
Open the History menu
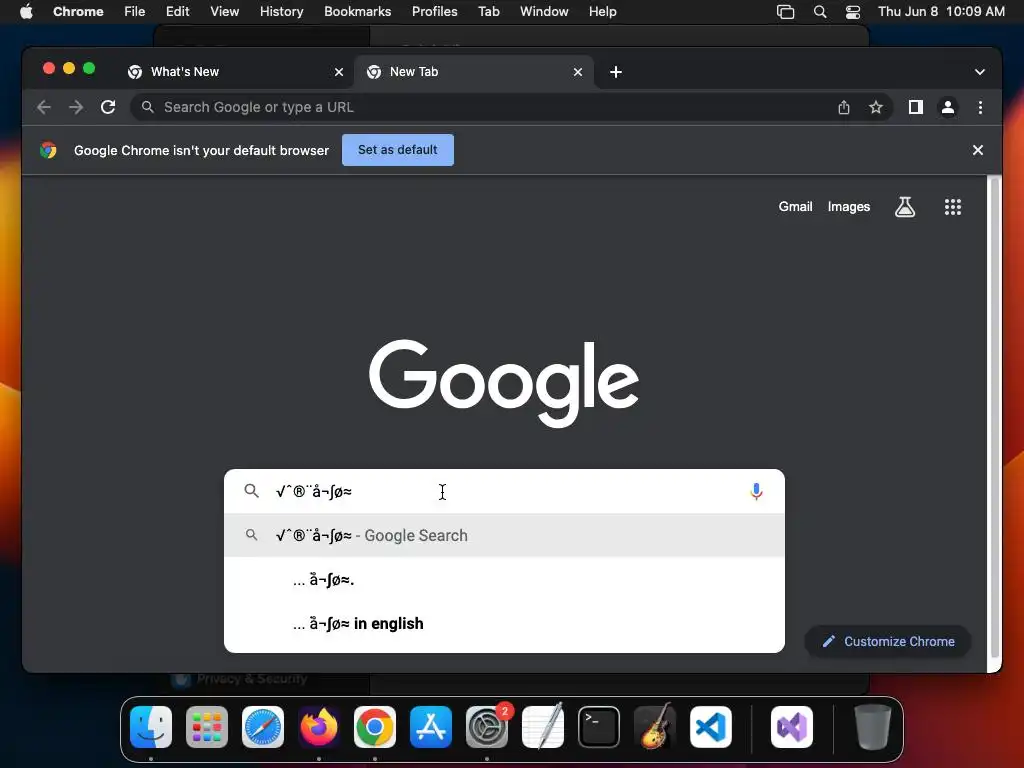[x=281, y=12]
